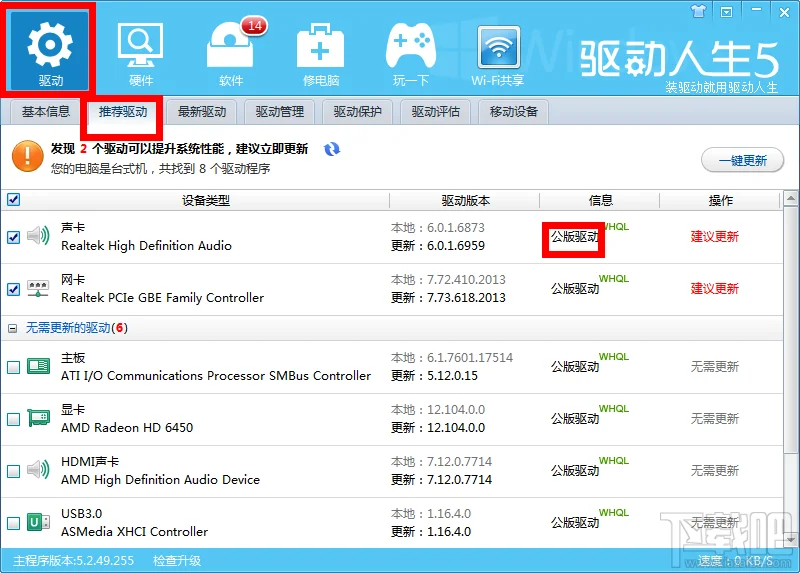The width and height of the screenshot is (800, 573).
Task: Switch to the 最新驱动 tab
Action: tap(202, 112)
